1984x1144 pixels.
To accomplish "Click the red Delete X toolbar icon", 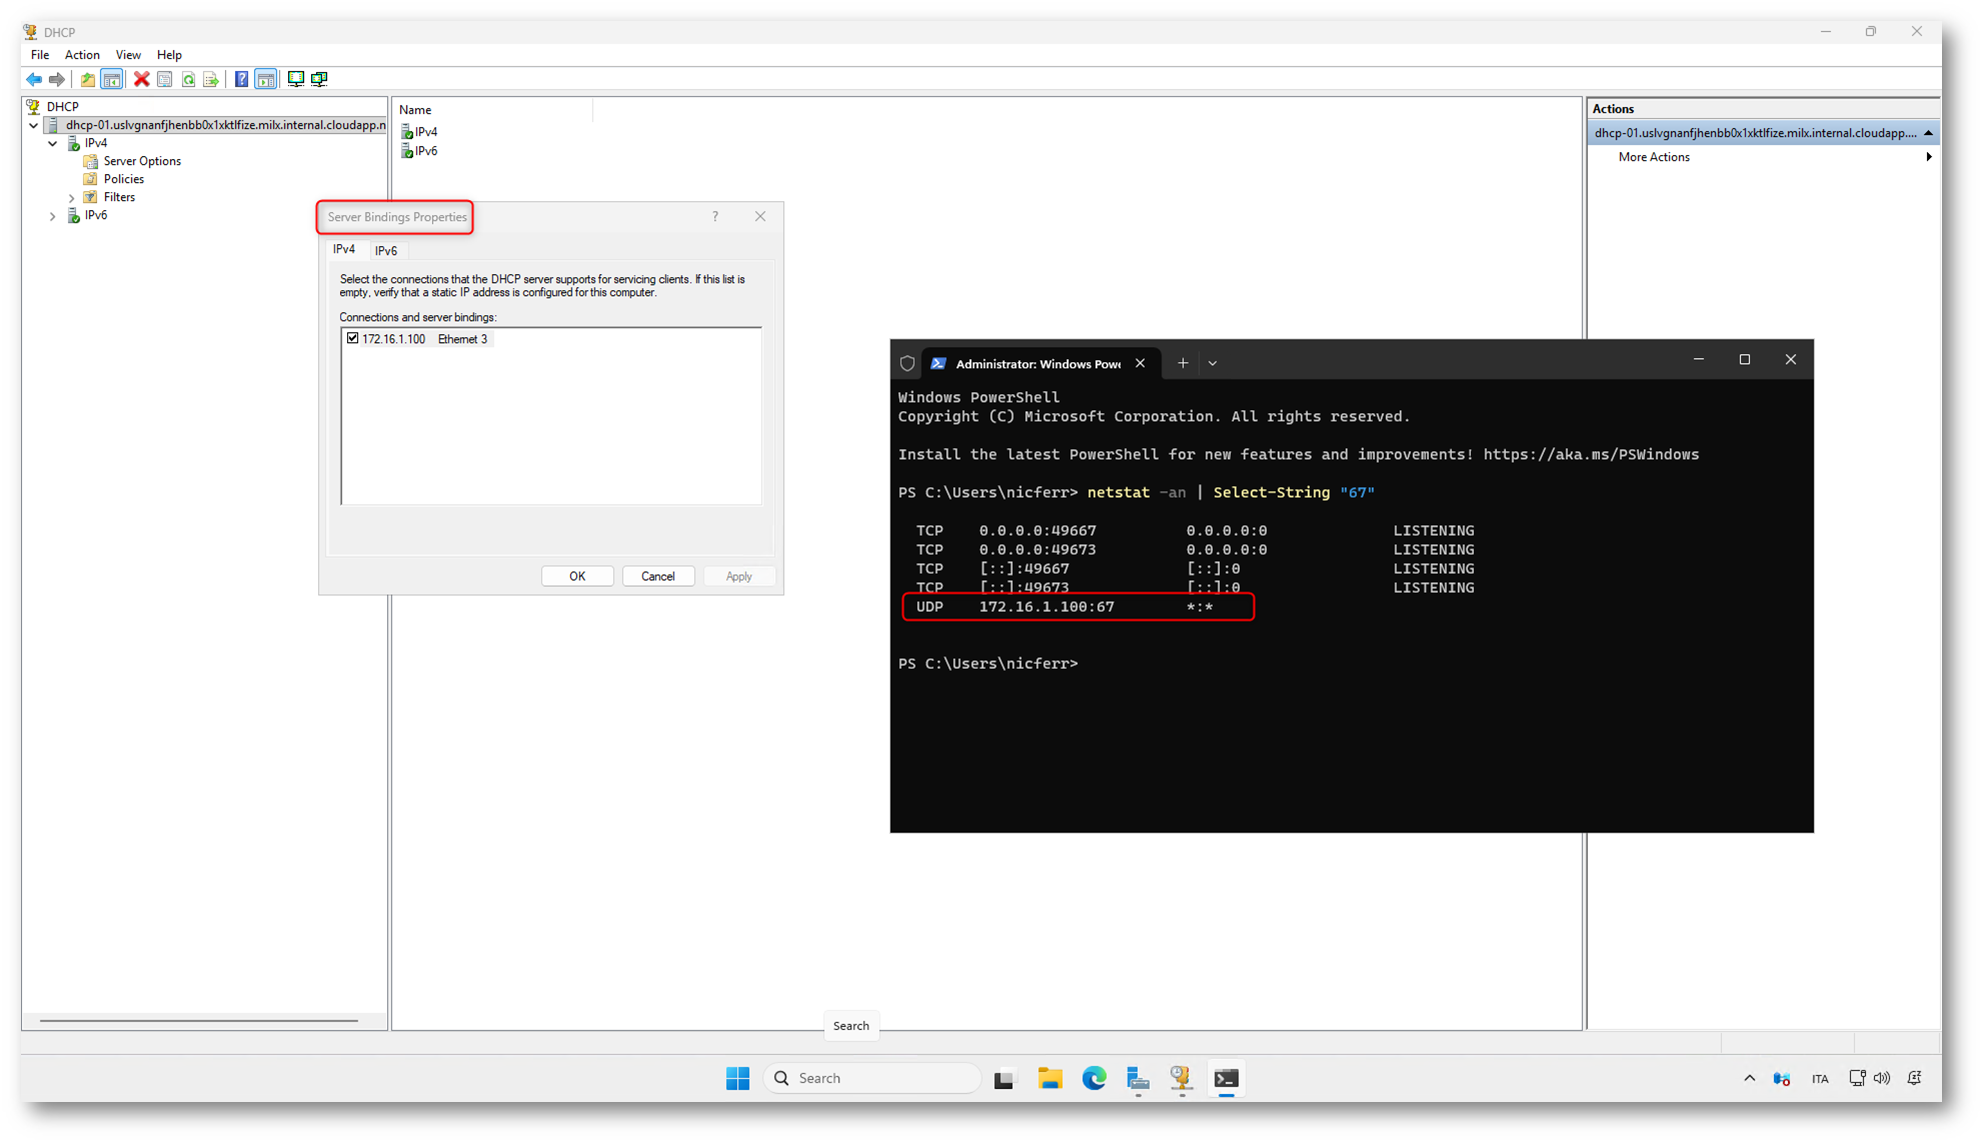I will coord(142,79).
